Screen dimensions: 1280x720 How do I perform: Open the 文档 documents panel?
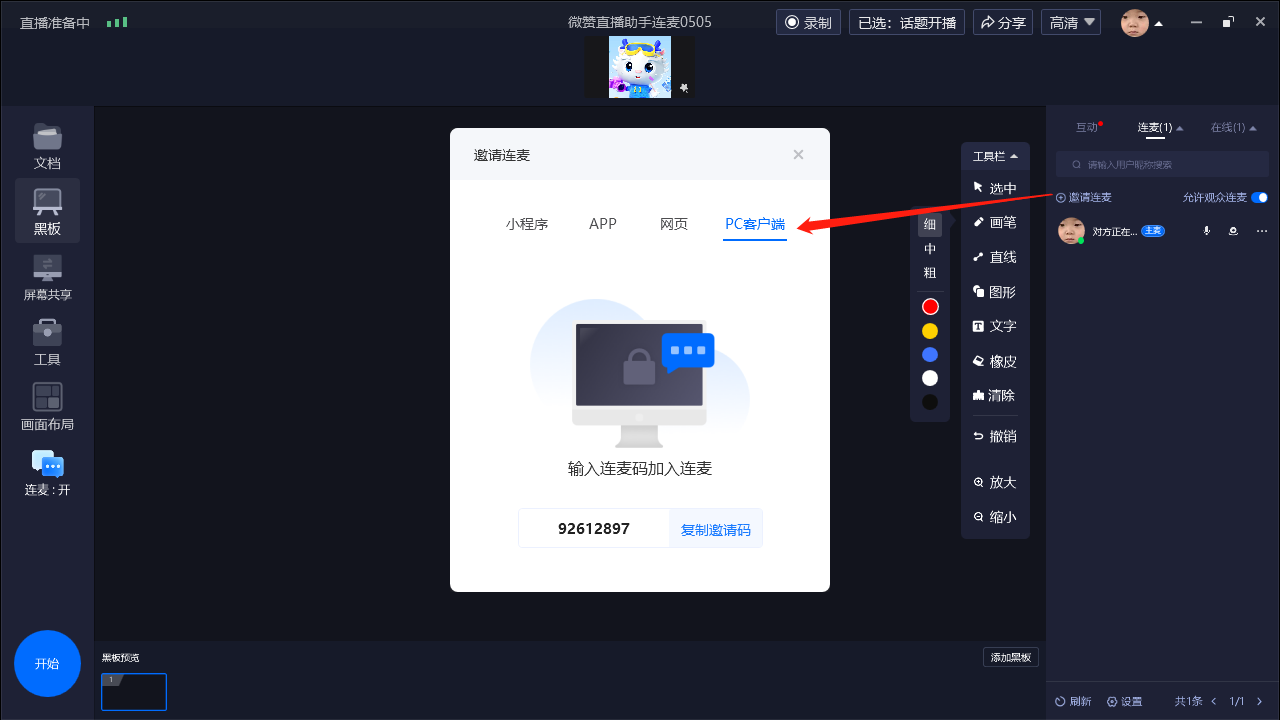point(47,146)
